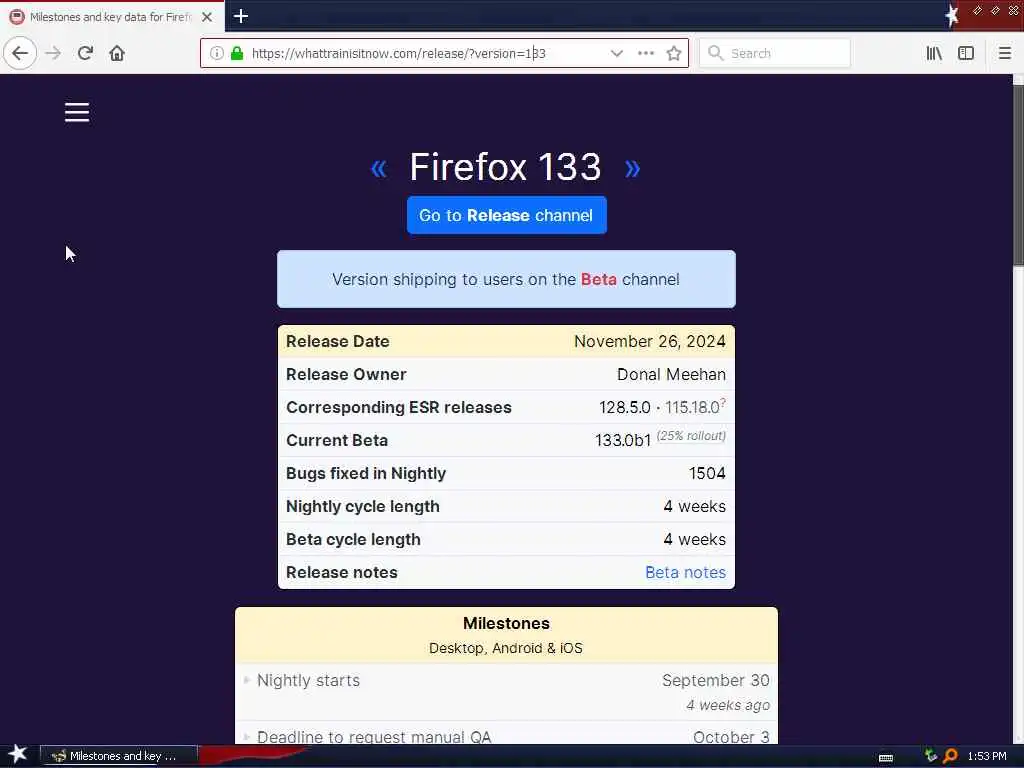Click the system tray magnifier icon
Screen dimensions: 1024x768
950,756
